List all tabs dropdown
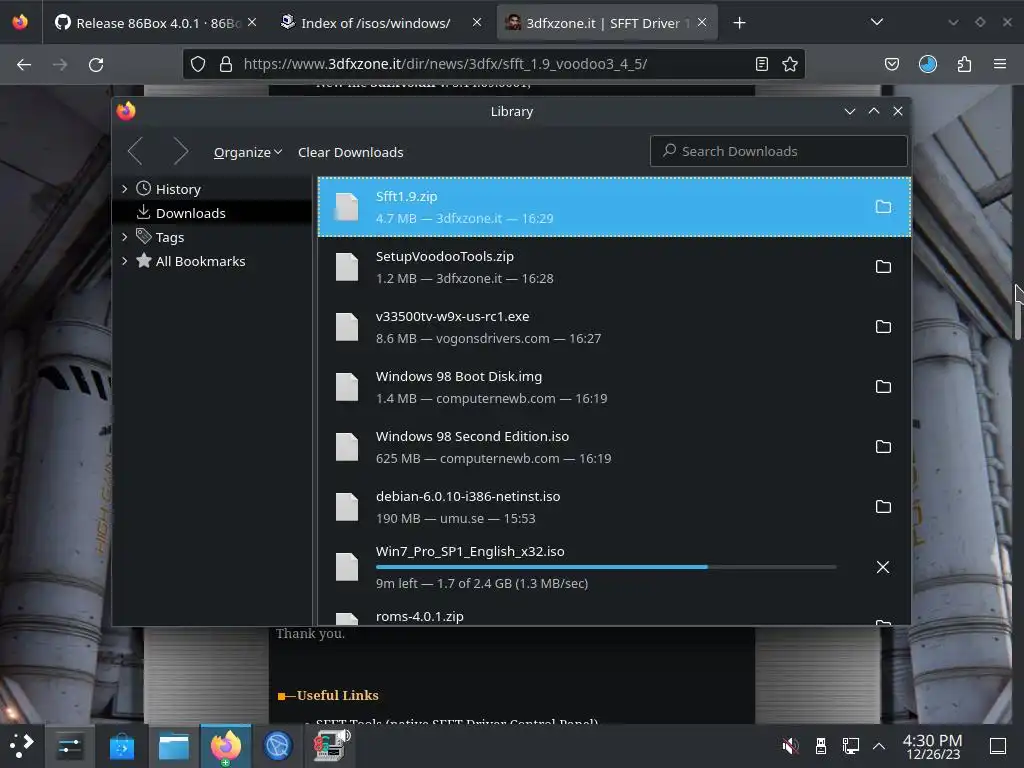Screen dimensions: 1024x768 pyautogui.click(x=877, y=22)
